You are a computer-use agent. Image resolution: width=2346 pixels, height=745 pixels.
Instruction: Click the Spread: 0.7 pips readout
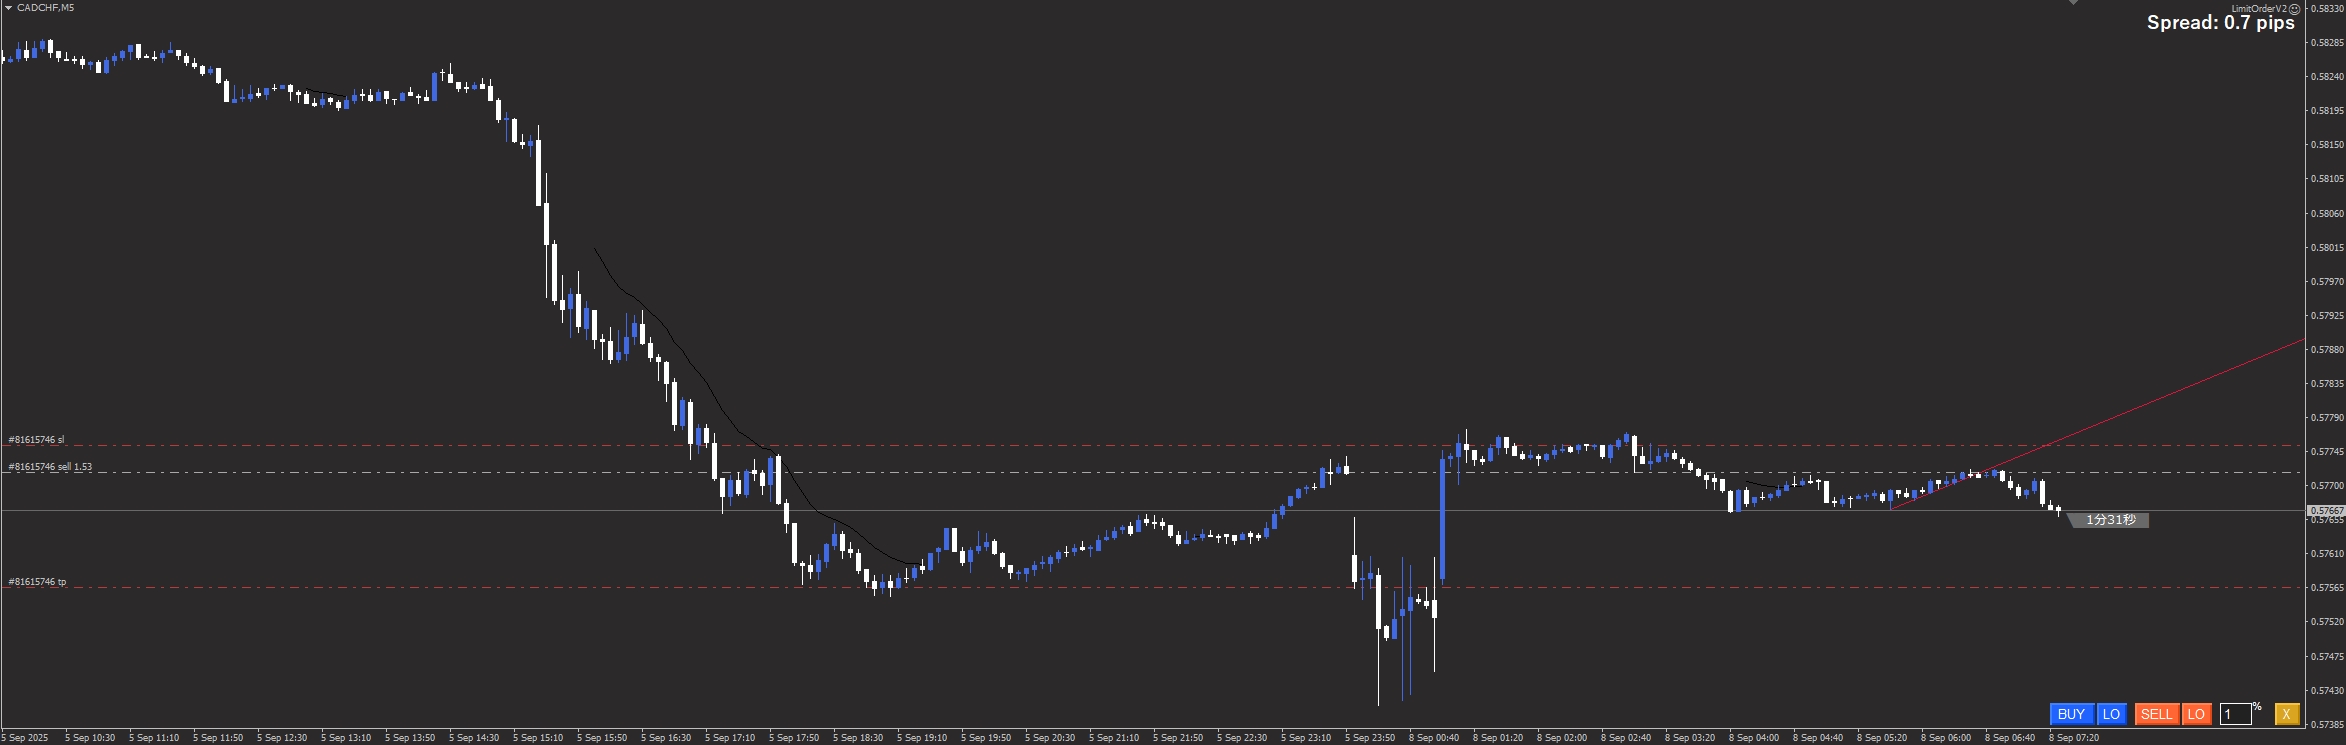2220,23
